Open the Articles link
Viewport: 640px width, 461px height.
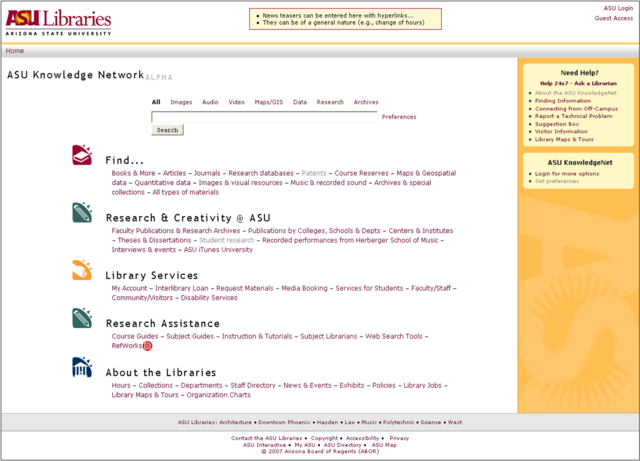[x=174, y=173]
